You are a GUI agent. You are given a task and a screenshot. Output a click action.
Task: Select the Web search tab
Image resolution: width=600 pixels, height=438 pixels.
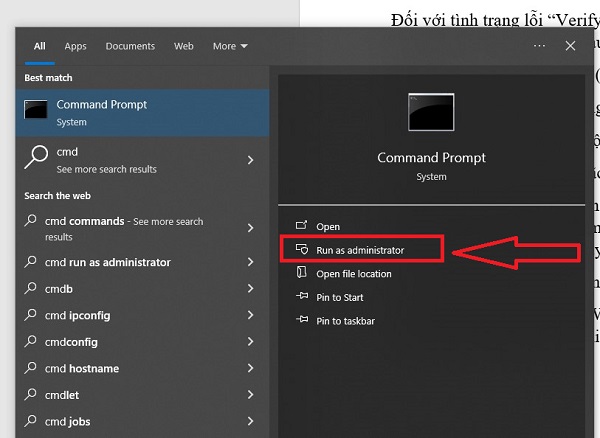pyautogui.click(x=184, y=46)
